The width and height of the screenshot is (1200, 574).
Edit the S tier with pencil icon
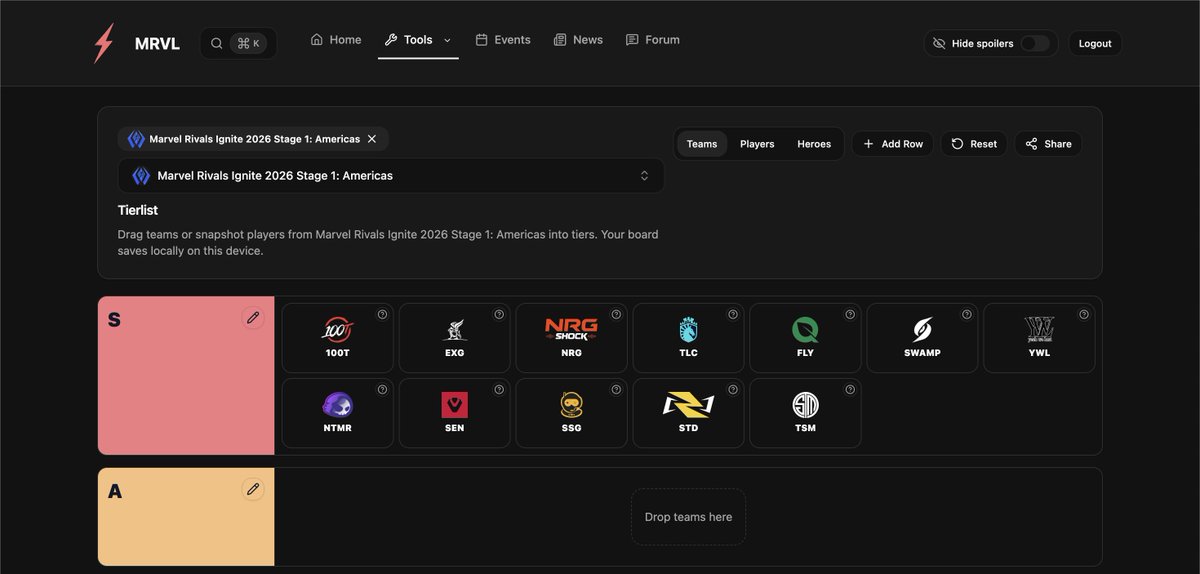click(253, 318)
